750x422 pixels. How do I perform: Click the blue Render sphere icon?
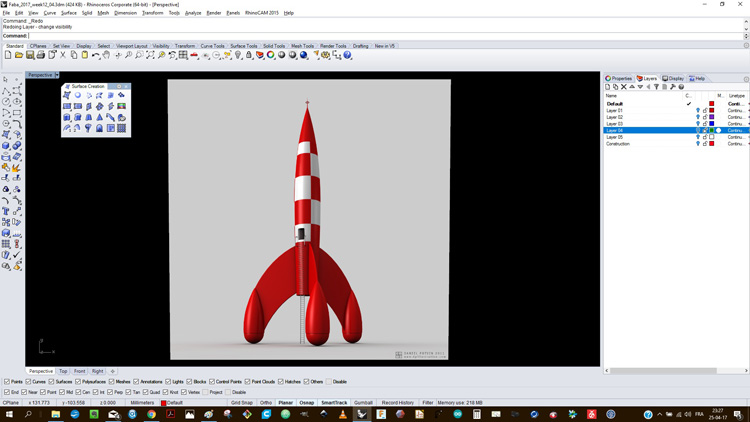tap(304, 56)
